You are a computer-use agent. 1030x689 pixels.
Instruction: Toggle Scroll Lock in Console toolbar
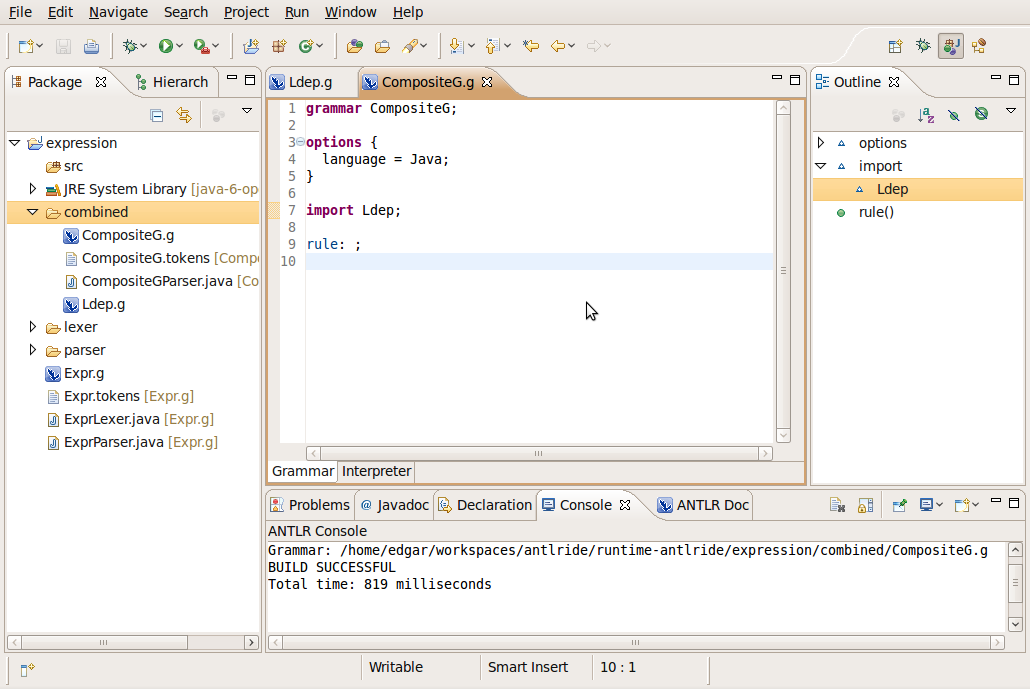865,505
